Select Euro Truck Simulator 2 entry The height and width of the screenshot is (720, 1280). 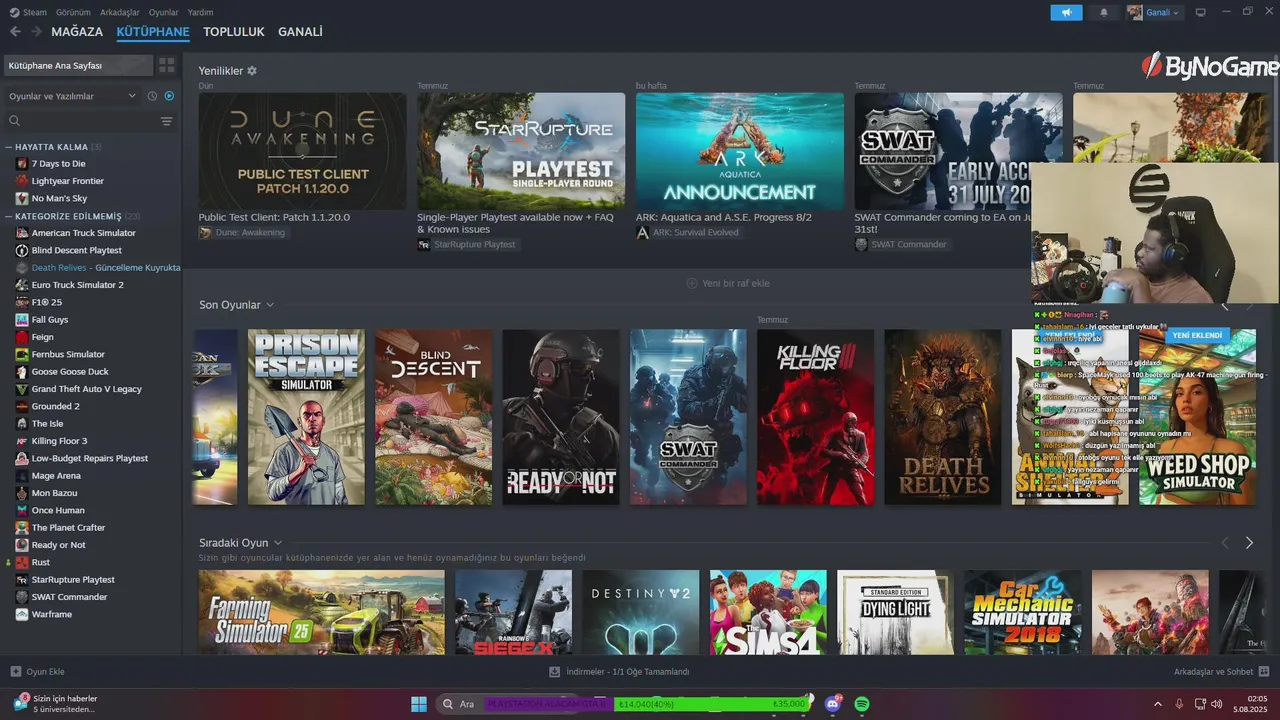77,285
